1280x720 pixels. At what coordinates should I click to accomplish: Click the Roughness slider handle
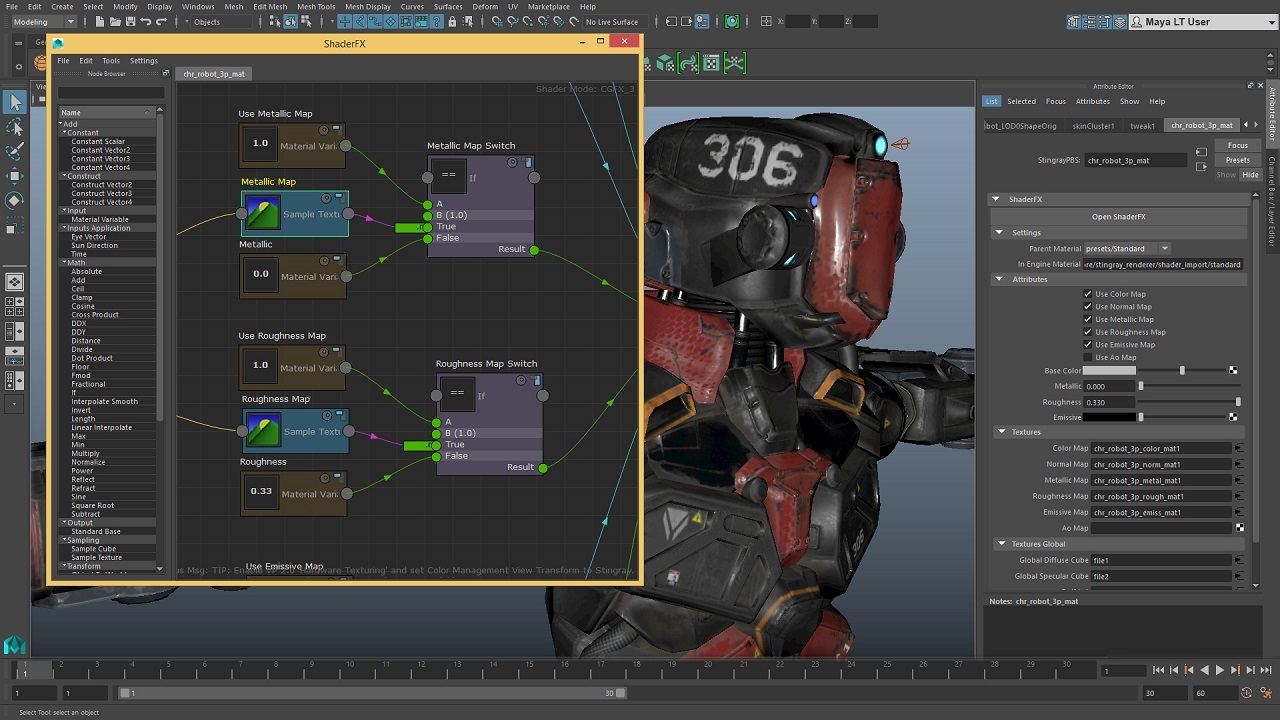click(x=1238, y=402)
